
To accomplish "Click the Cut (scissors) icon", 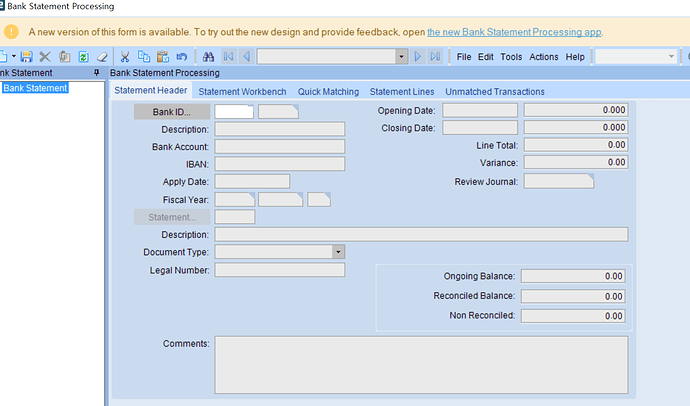I will (x=125, y=57).
